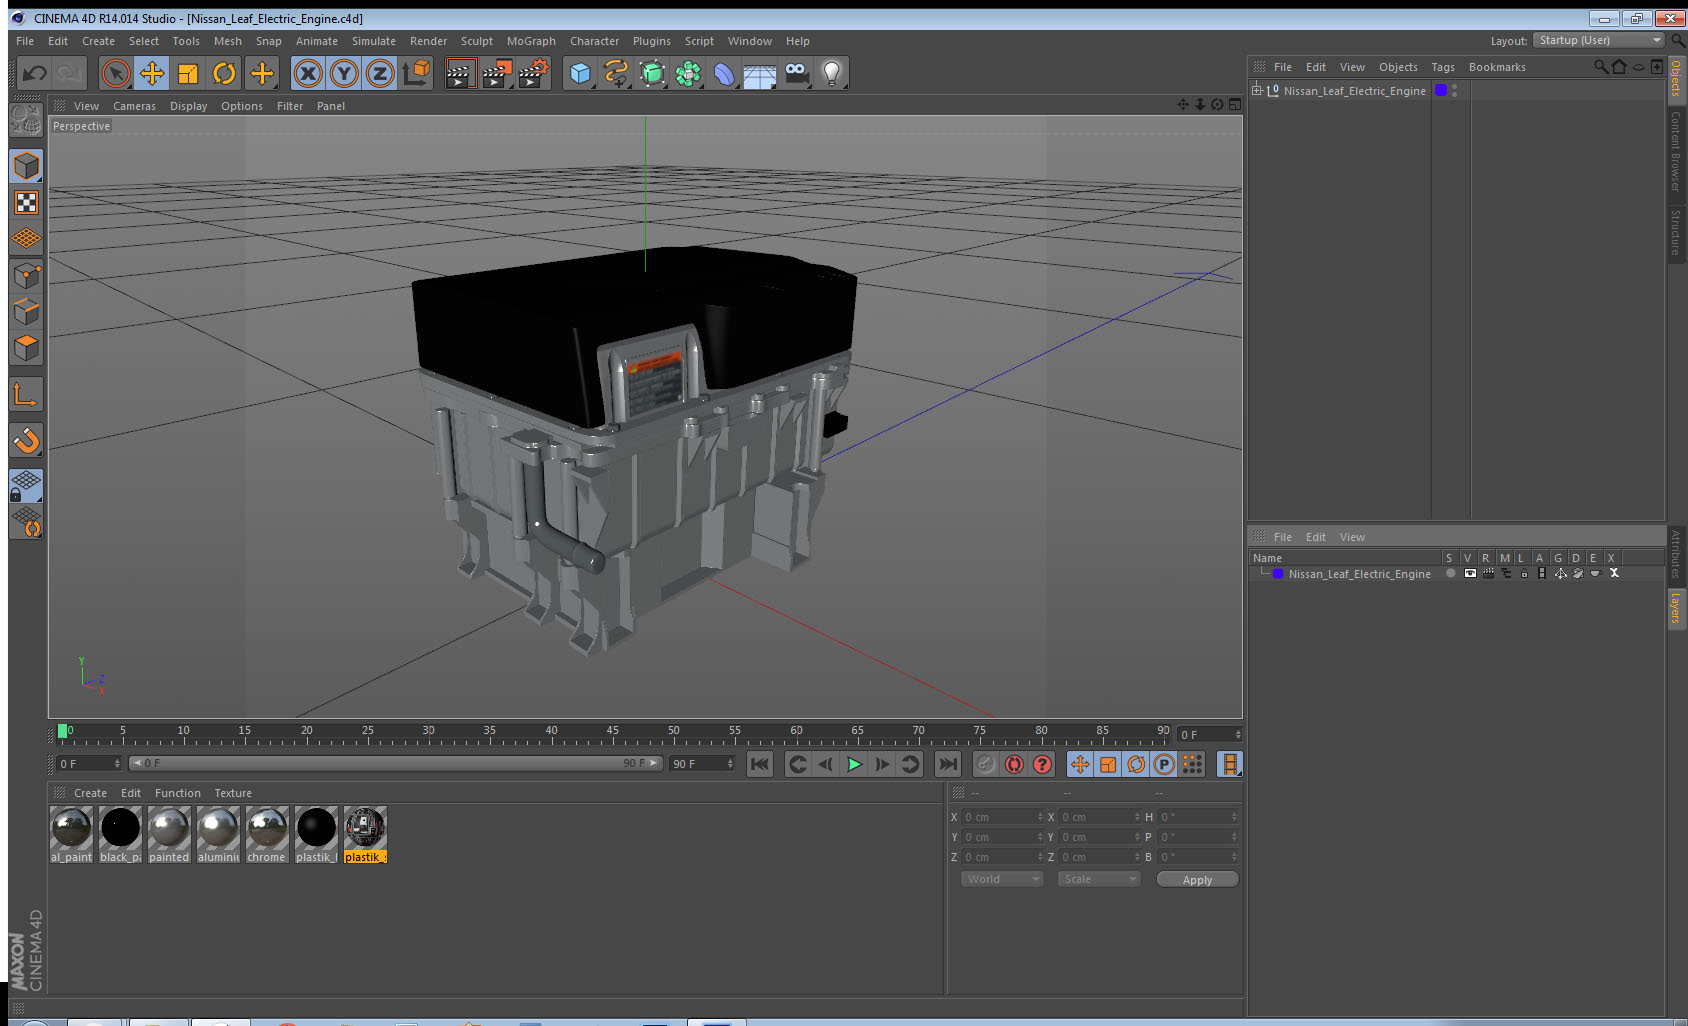Add a Cube primitive object
The image size is (1688, 1026).
[x=580, y=73]
